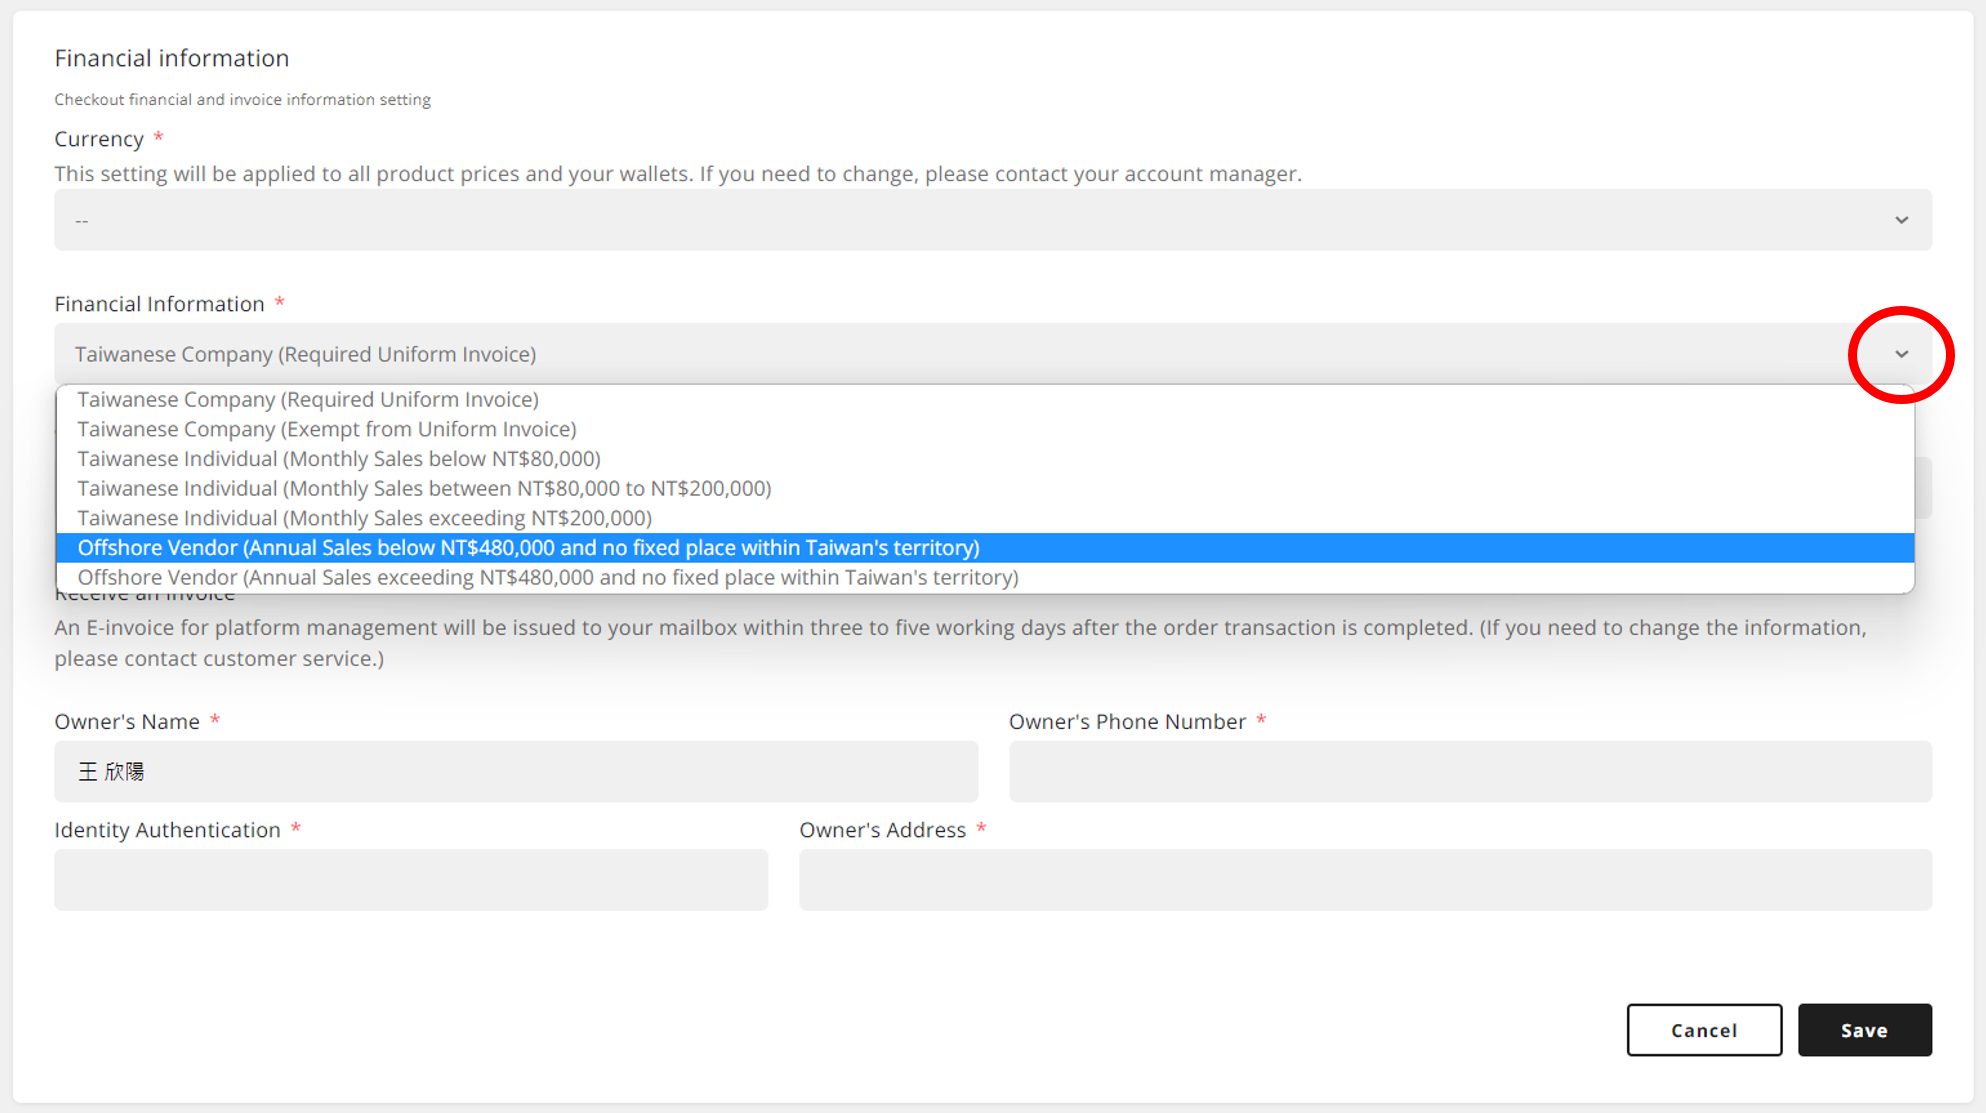
Task: Click the Financial information section heading
Action: pyautogui.click(x=172, y=58)
